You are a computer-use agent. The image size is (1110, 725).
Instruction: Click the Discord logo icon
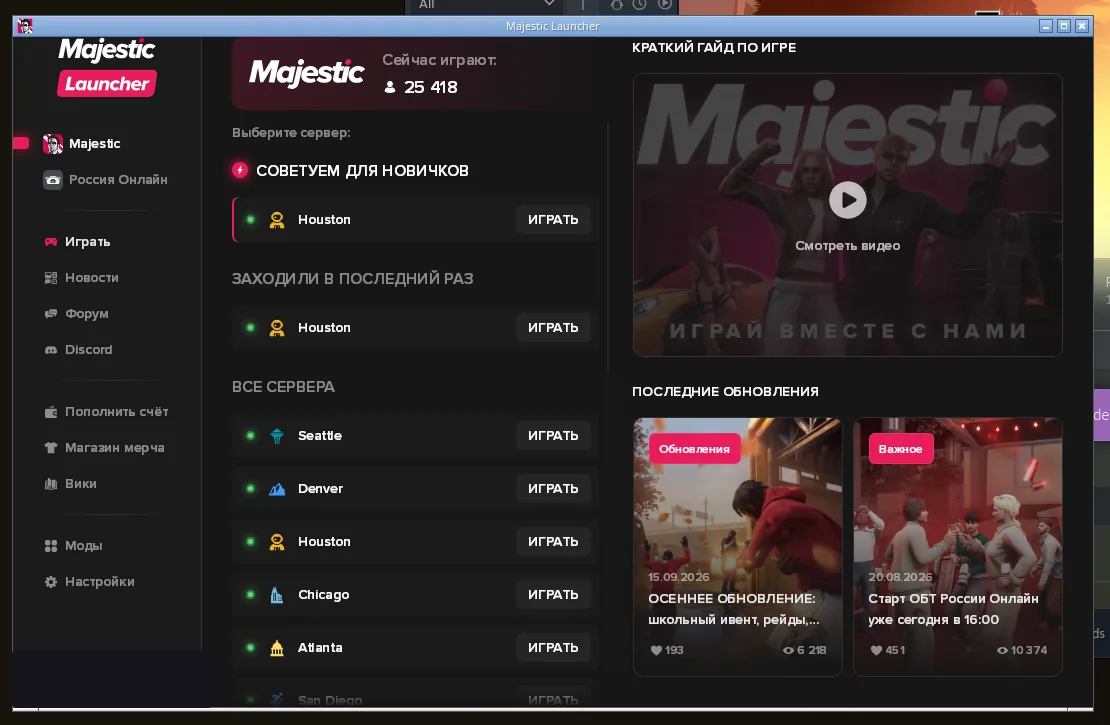pos(51,350)
